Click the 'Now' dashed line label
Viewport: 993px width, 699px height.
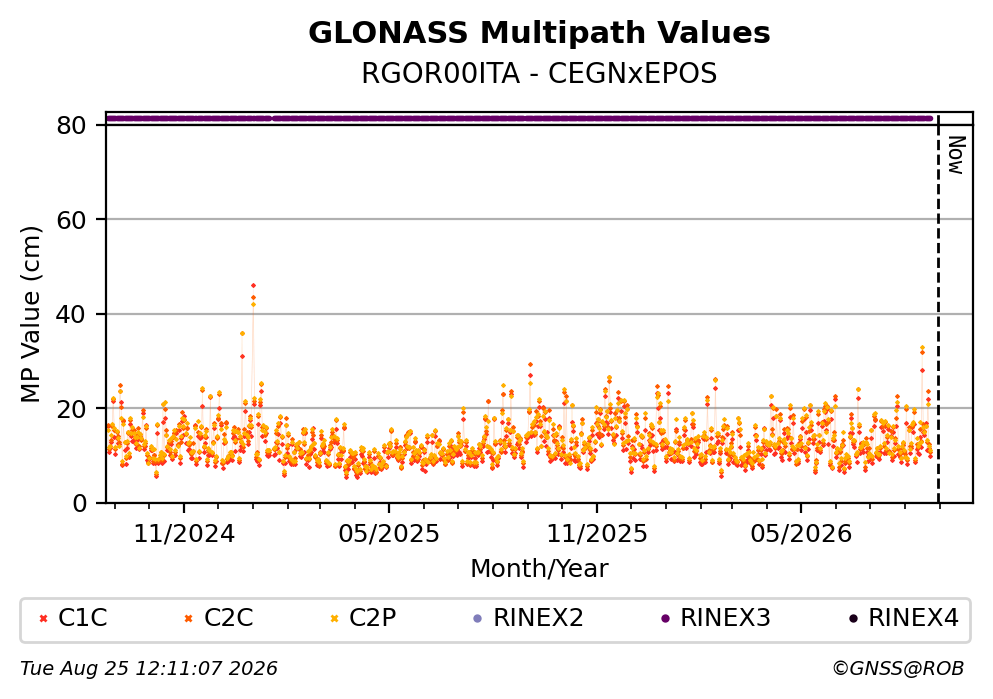pos(956,155)
